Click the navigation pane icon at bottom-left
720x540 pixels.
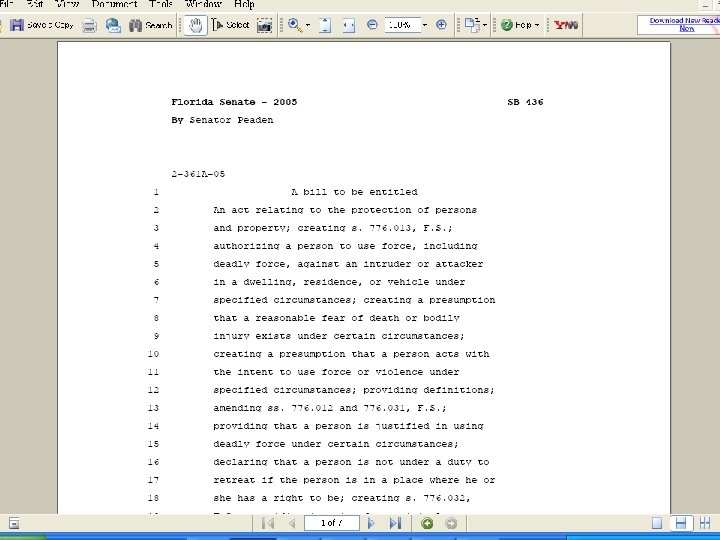tap(14, 523)
